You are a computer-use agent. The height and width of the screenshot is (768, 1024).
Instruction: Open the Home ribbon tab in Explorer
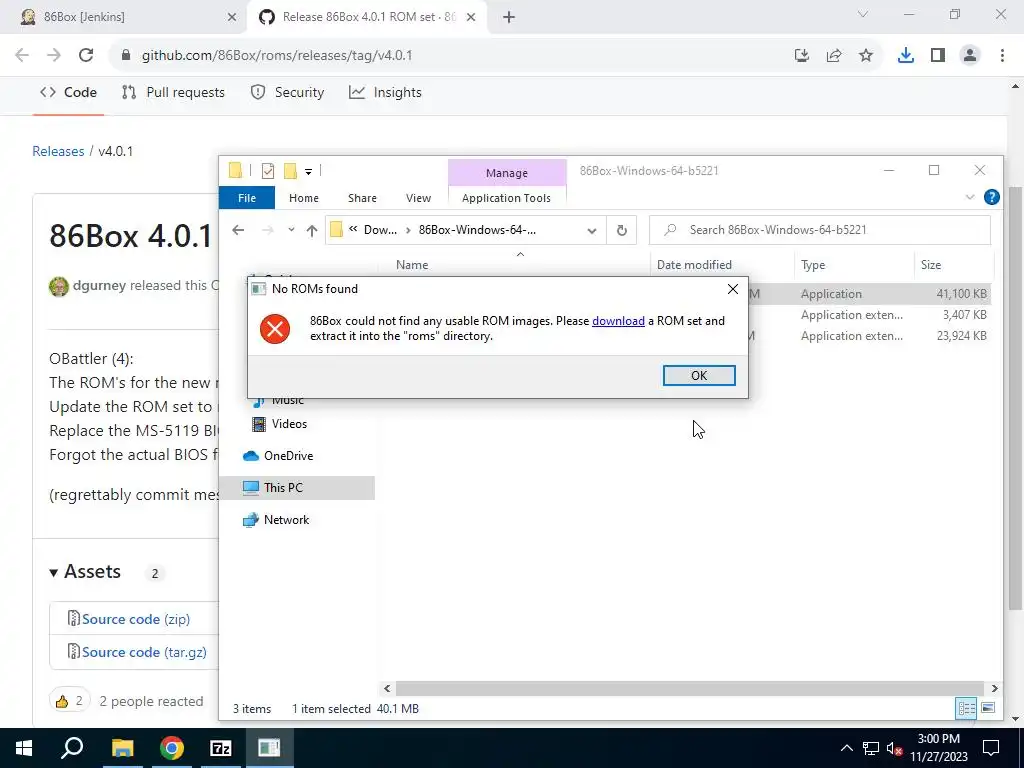click(304, 198)
